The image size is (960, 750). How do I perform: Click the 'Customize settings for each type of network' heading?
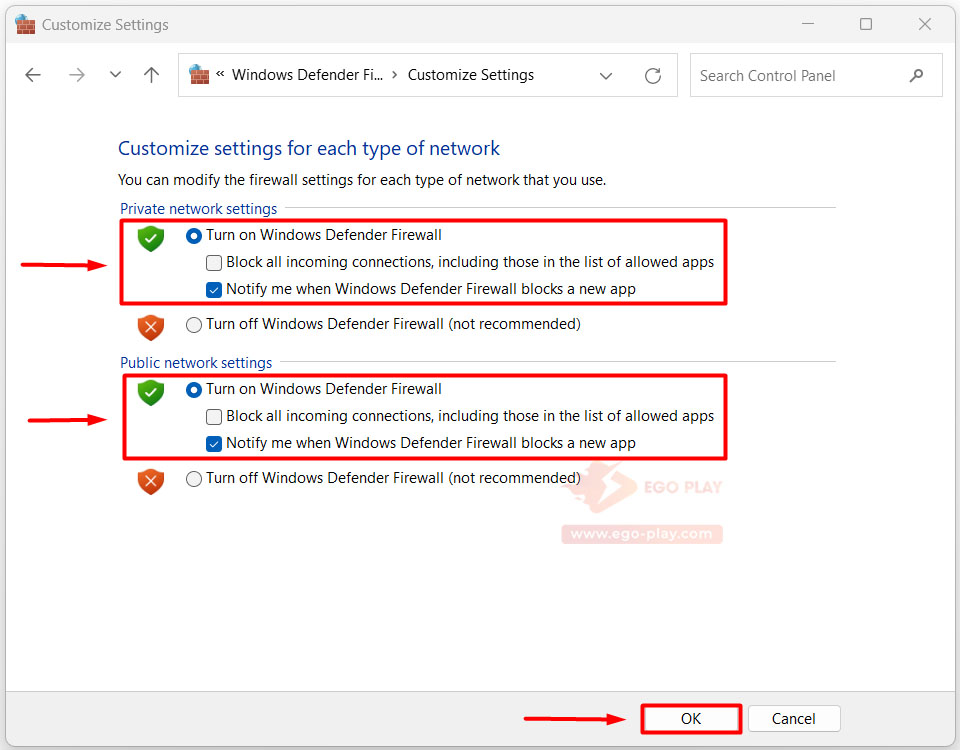pos(309,149)
